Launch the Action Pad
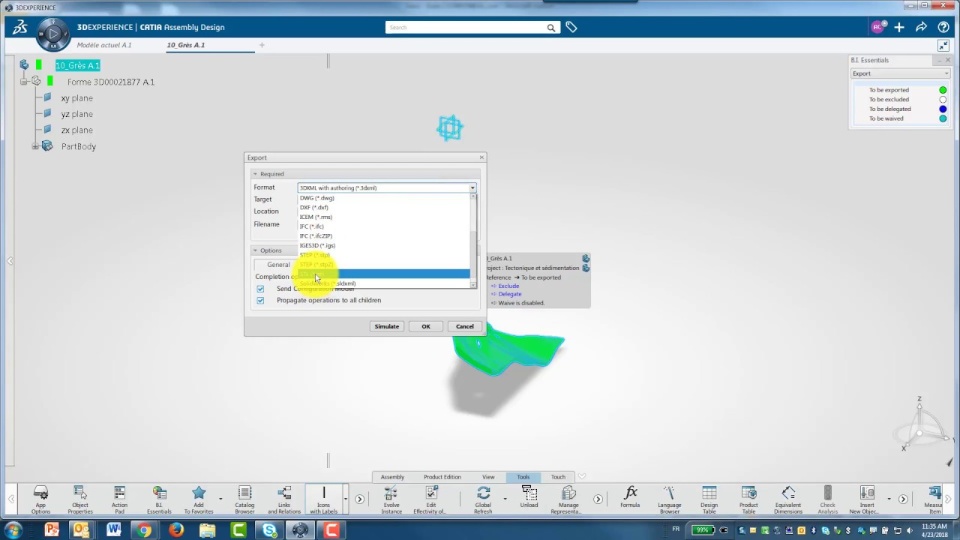This screenshot has width=960, height=540. (119, 499)
